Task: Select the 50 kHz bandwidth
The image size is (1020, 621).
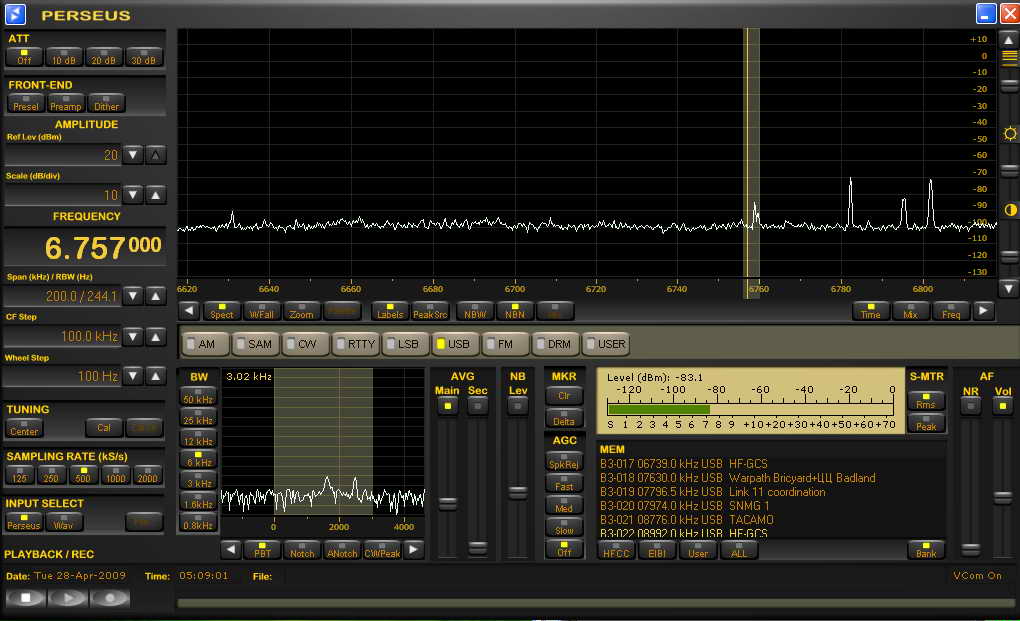Action: click(198, 397)
